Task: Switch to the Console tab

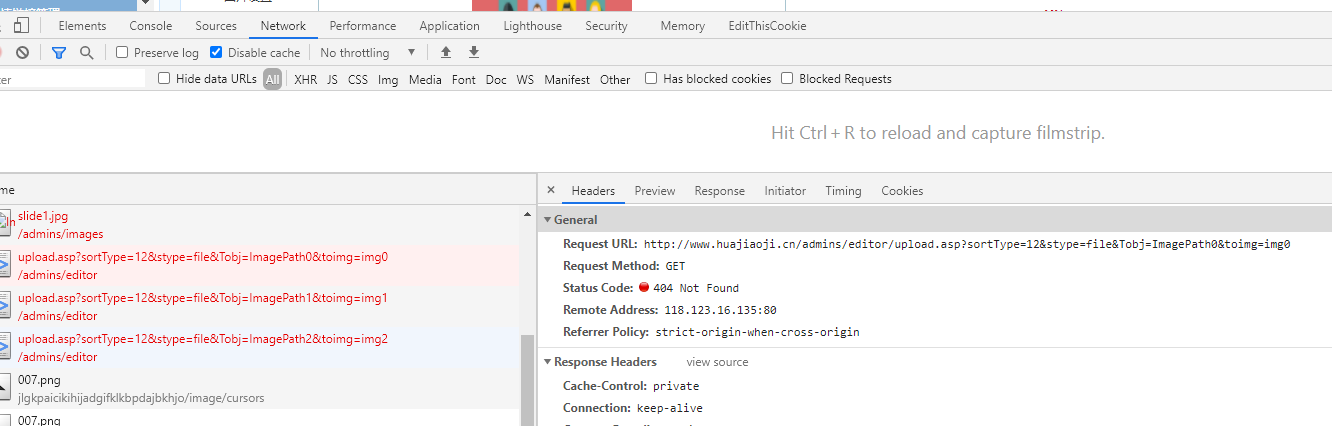Action: (x=151, y=26)
